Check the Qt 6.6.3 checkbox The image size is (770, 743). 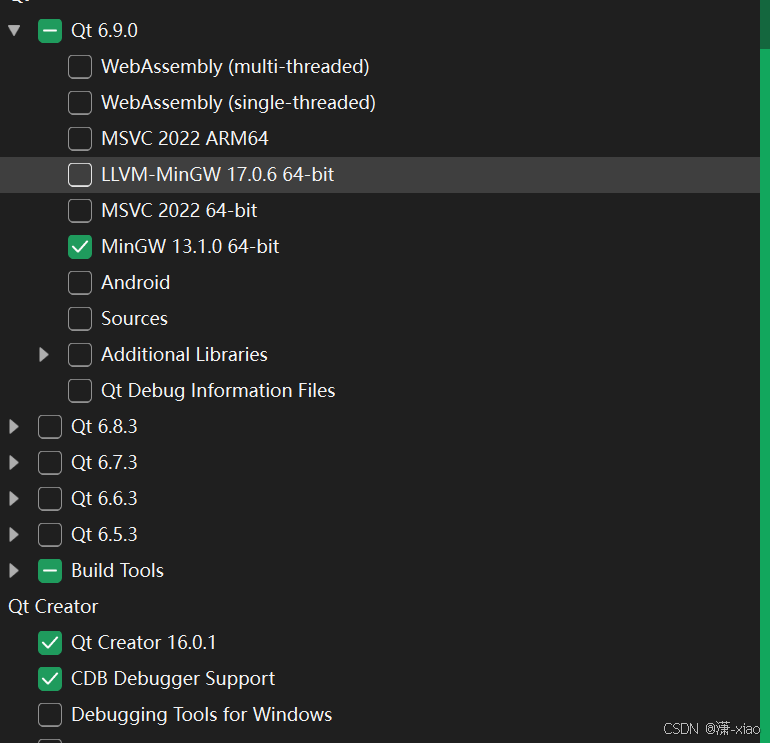(x=50, y=499)
